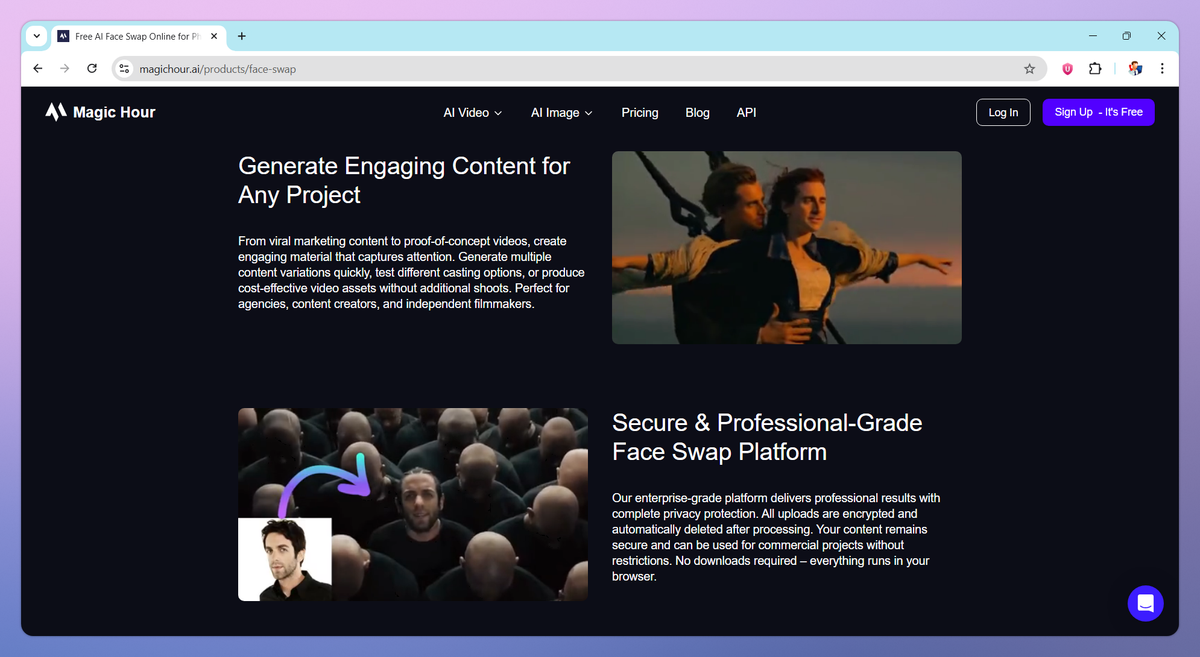
Task: Click the paragraph starting 'From viral marketing content'
Action: pos(412,273)
